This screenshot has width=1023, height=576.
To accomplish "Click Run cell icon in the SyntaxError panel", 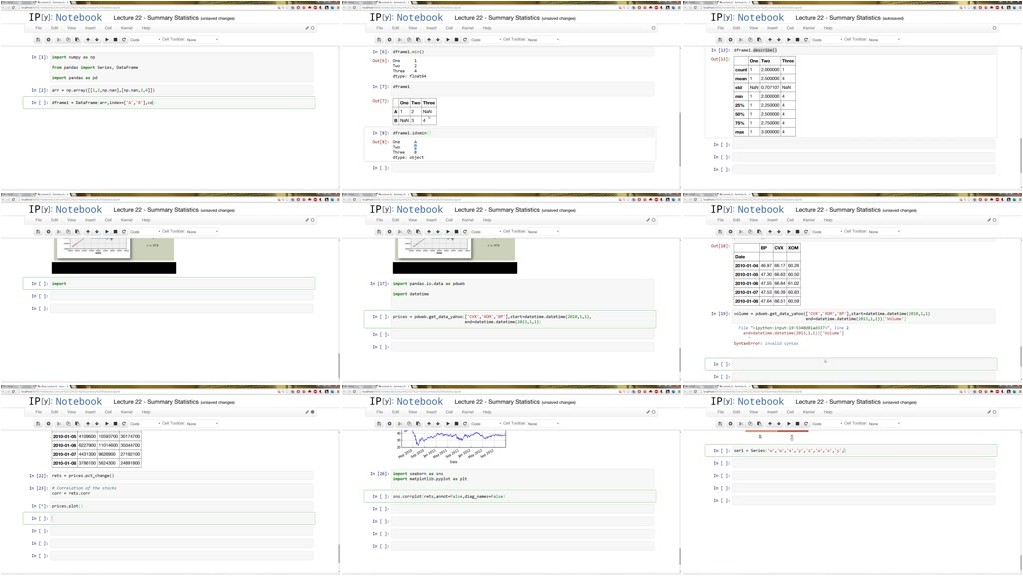I will point(789,231).
